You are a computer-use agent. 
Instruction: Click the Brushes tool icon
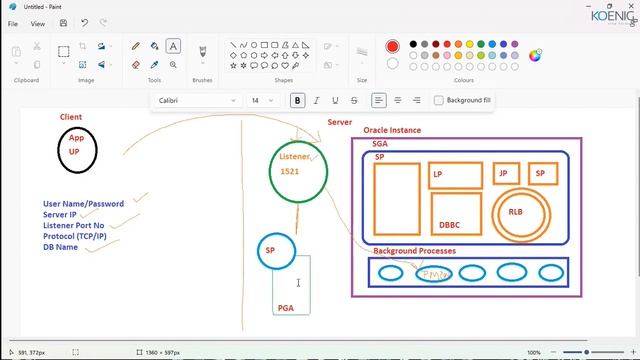(x=202, y=51)
